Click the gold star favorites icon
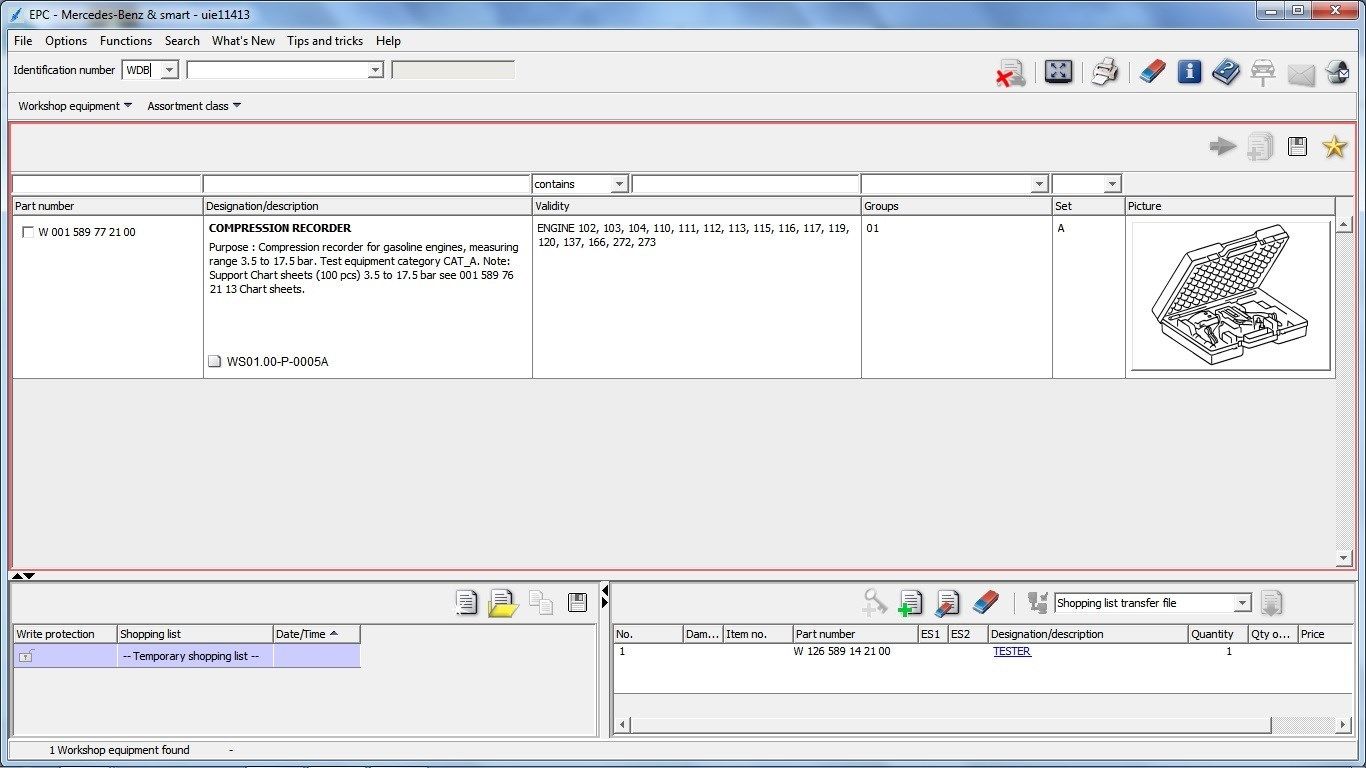The width and height of the screenshot is (1366, 768). (x=1334, y=147)
